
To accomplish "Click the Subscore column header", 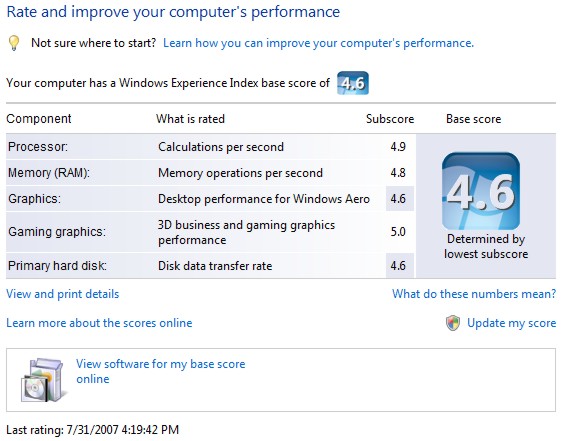I will (x=390, y=119).
